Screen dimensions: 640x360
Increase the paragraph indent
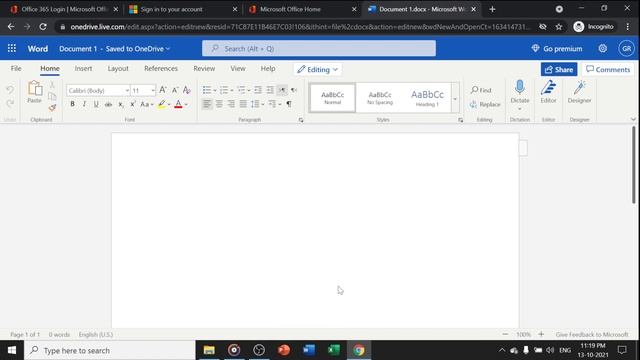point(270,90)
